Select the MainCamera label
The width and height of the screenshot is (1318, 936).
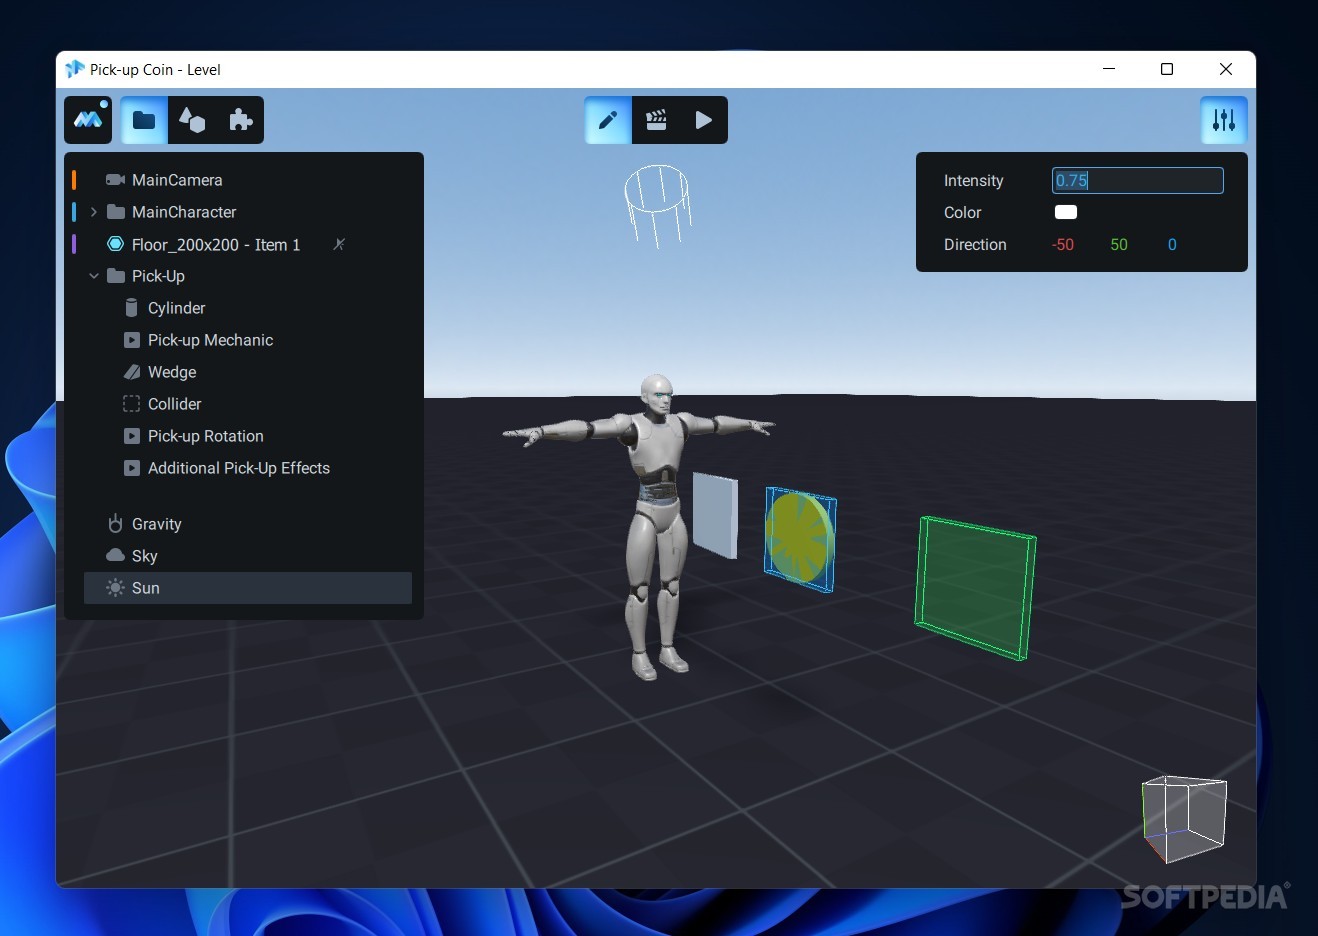(177, 180)
